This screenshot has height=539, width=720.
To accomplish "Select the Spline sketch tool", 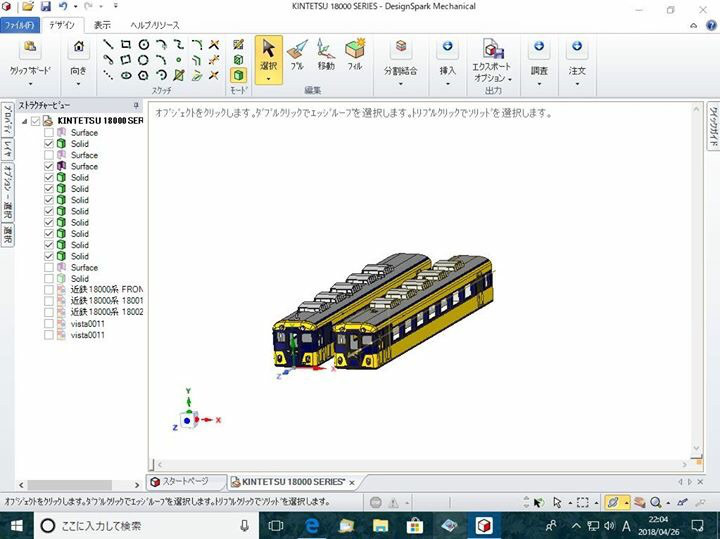I will tap(179, 45).
